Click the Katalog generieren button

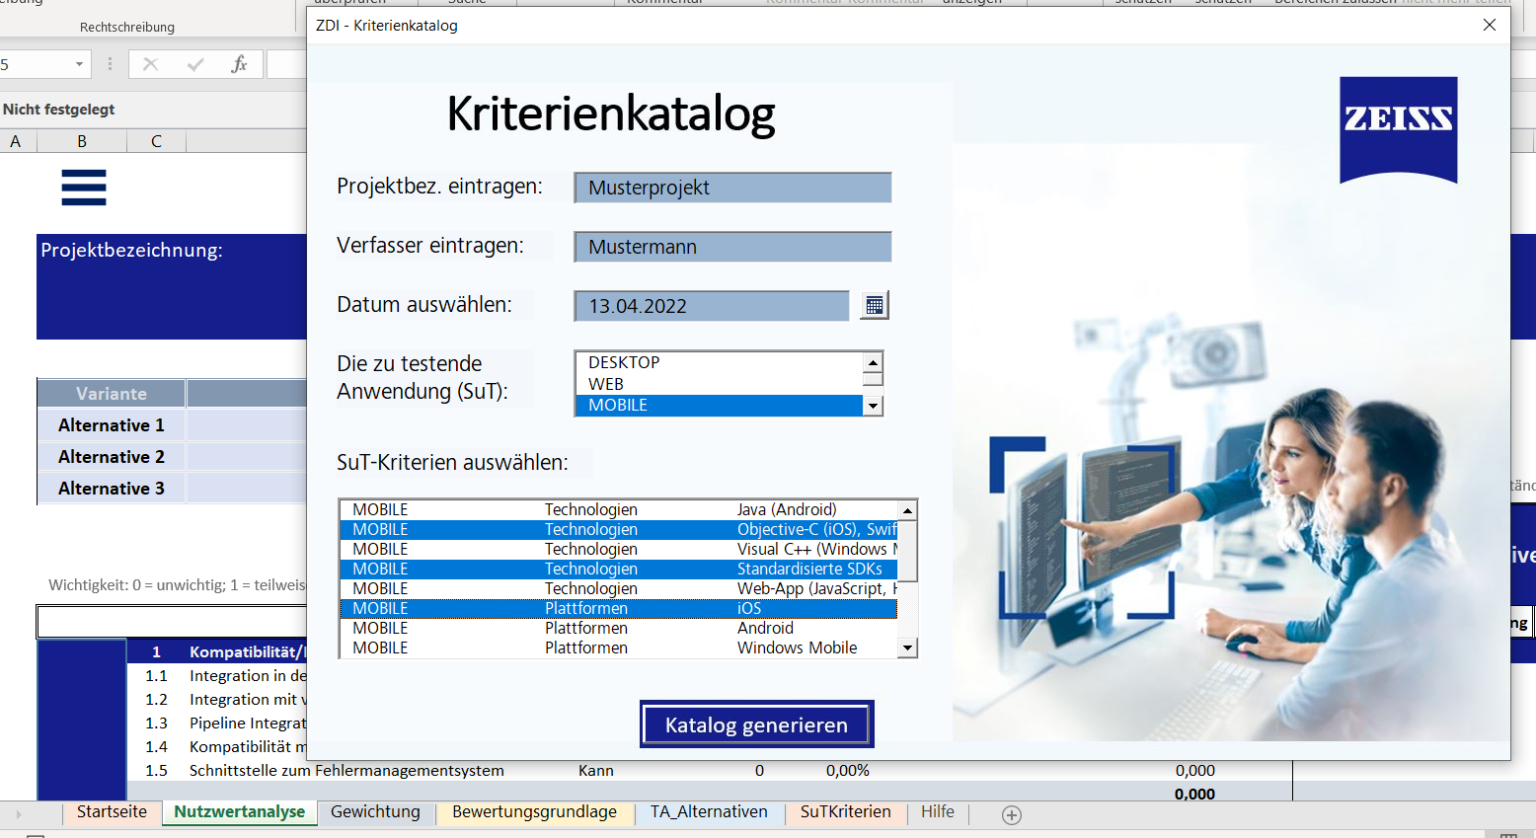point(756,725)
